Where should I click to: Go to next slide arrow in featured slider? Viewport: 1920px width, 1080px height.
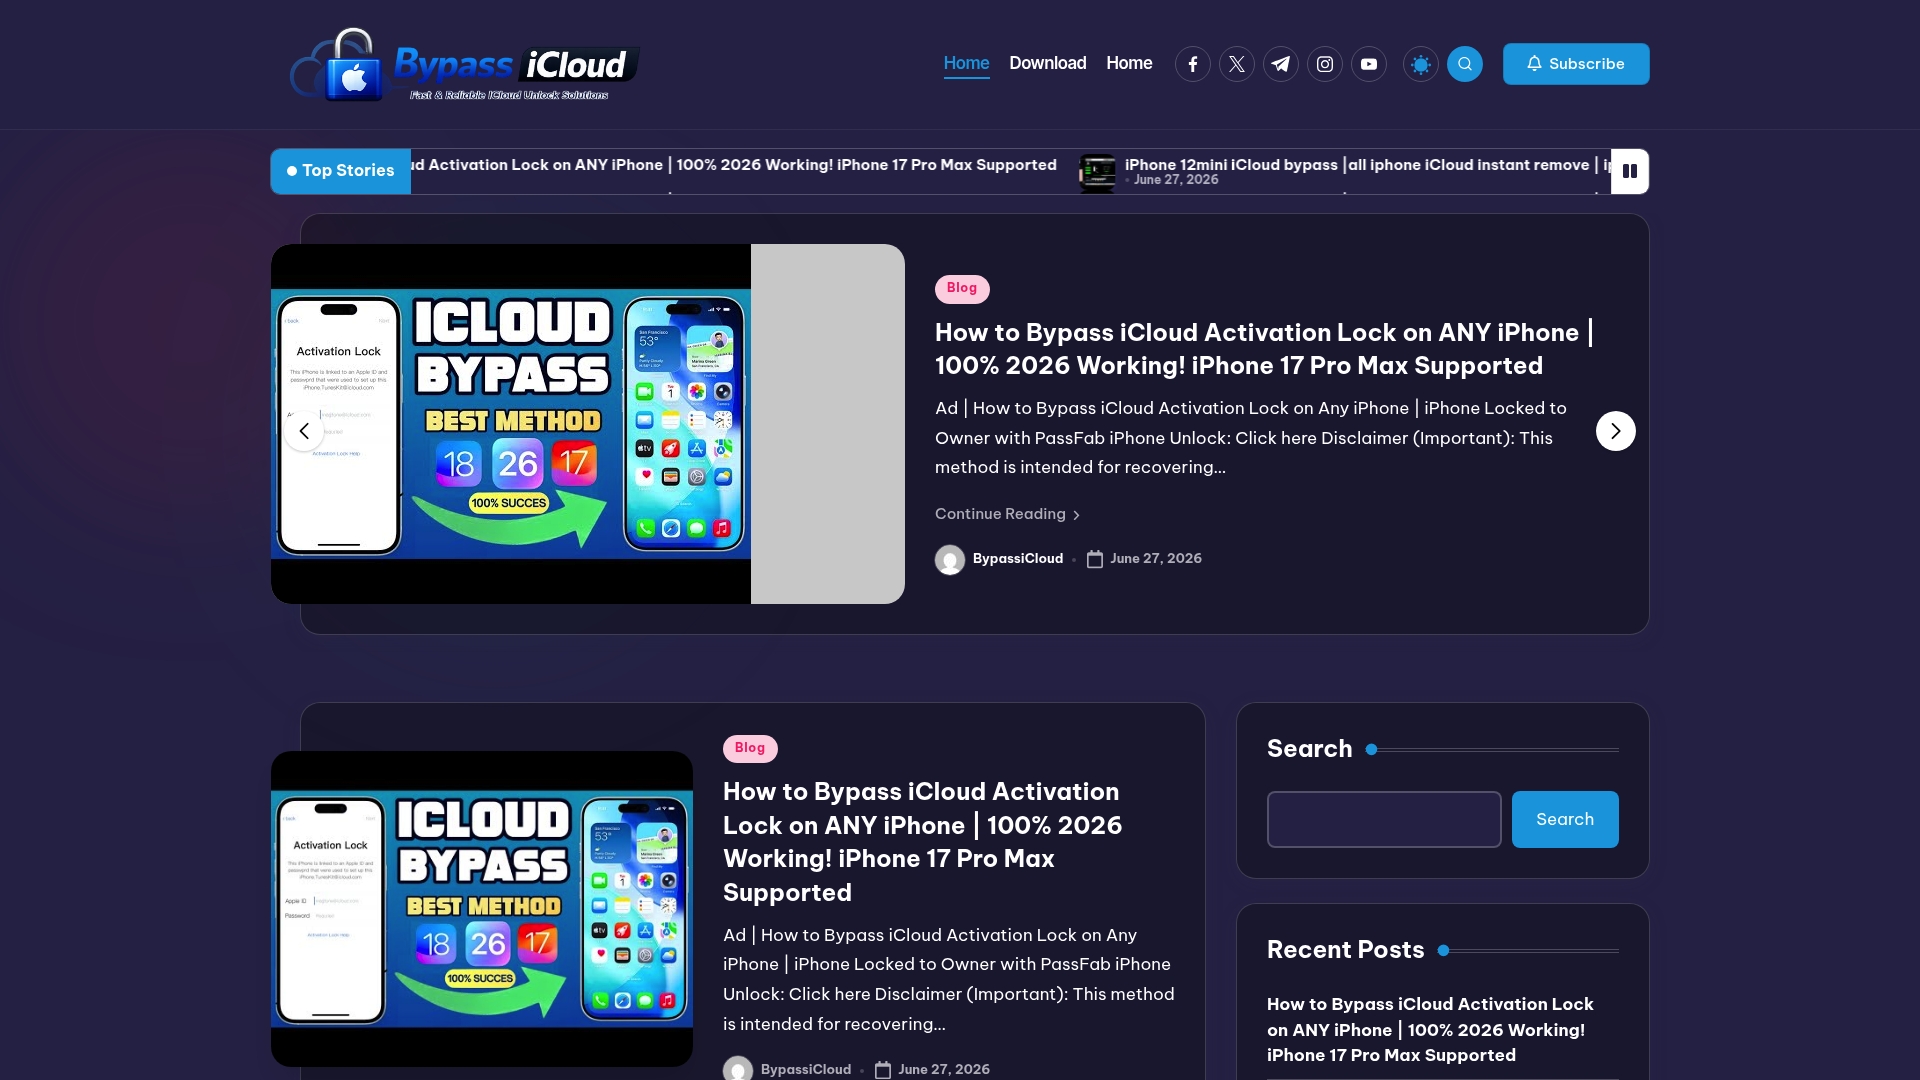1615,431
